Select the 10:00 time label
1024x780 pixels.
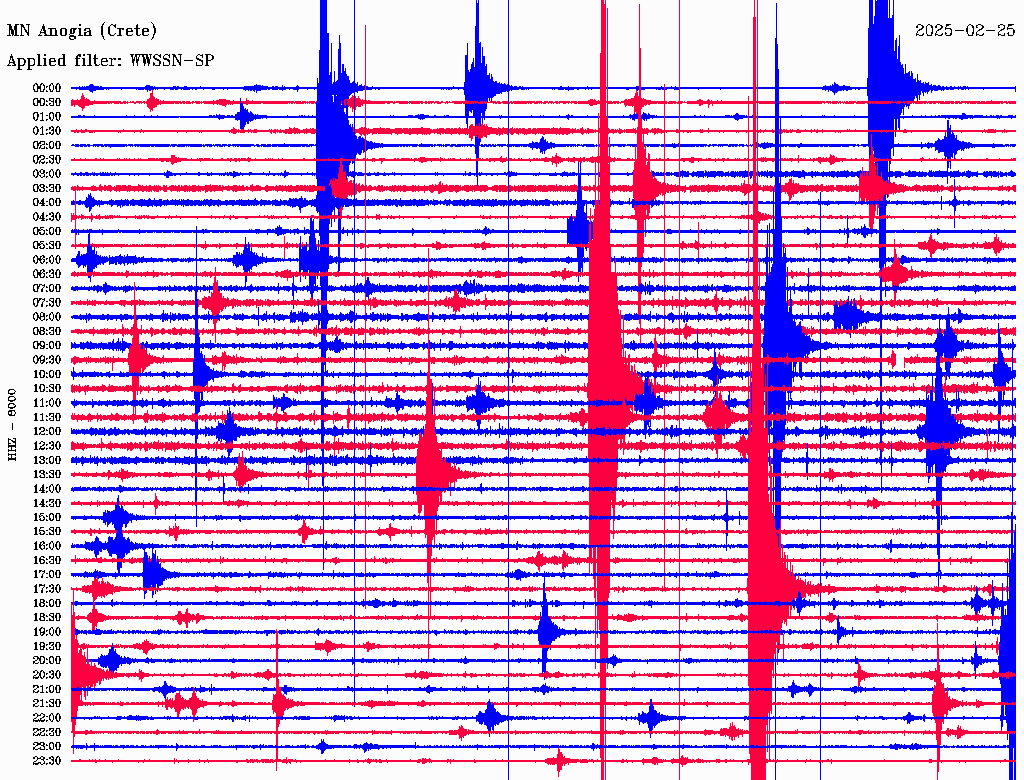point(46,374)
